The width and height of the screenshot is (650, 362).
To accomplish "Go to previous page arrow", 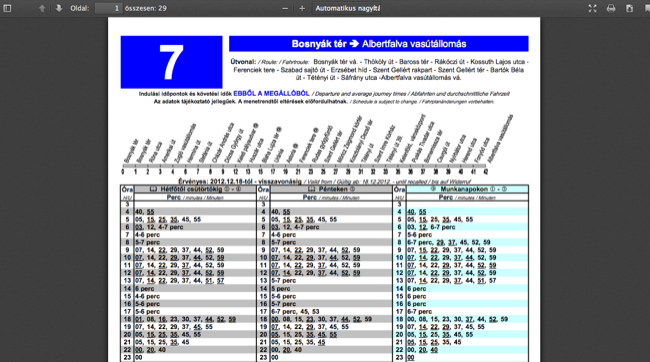I will click(x=42, y=8).
